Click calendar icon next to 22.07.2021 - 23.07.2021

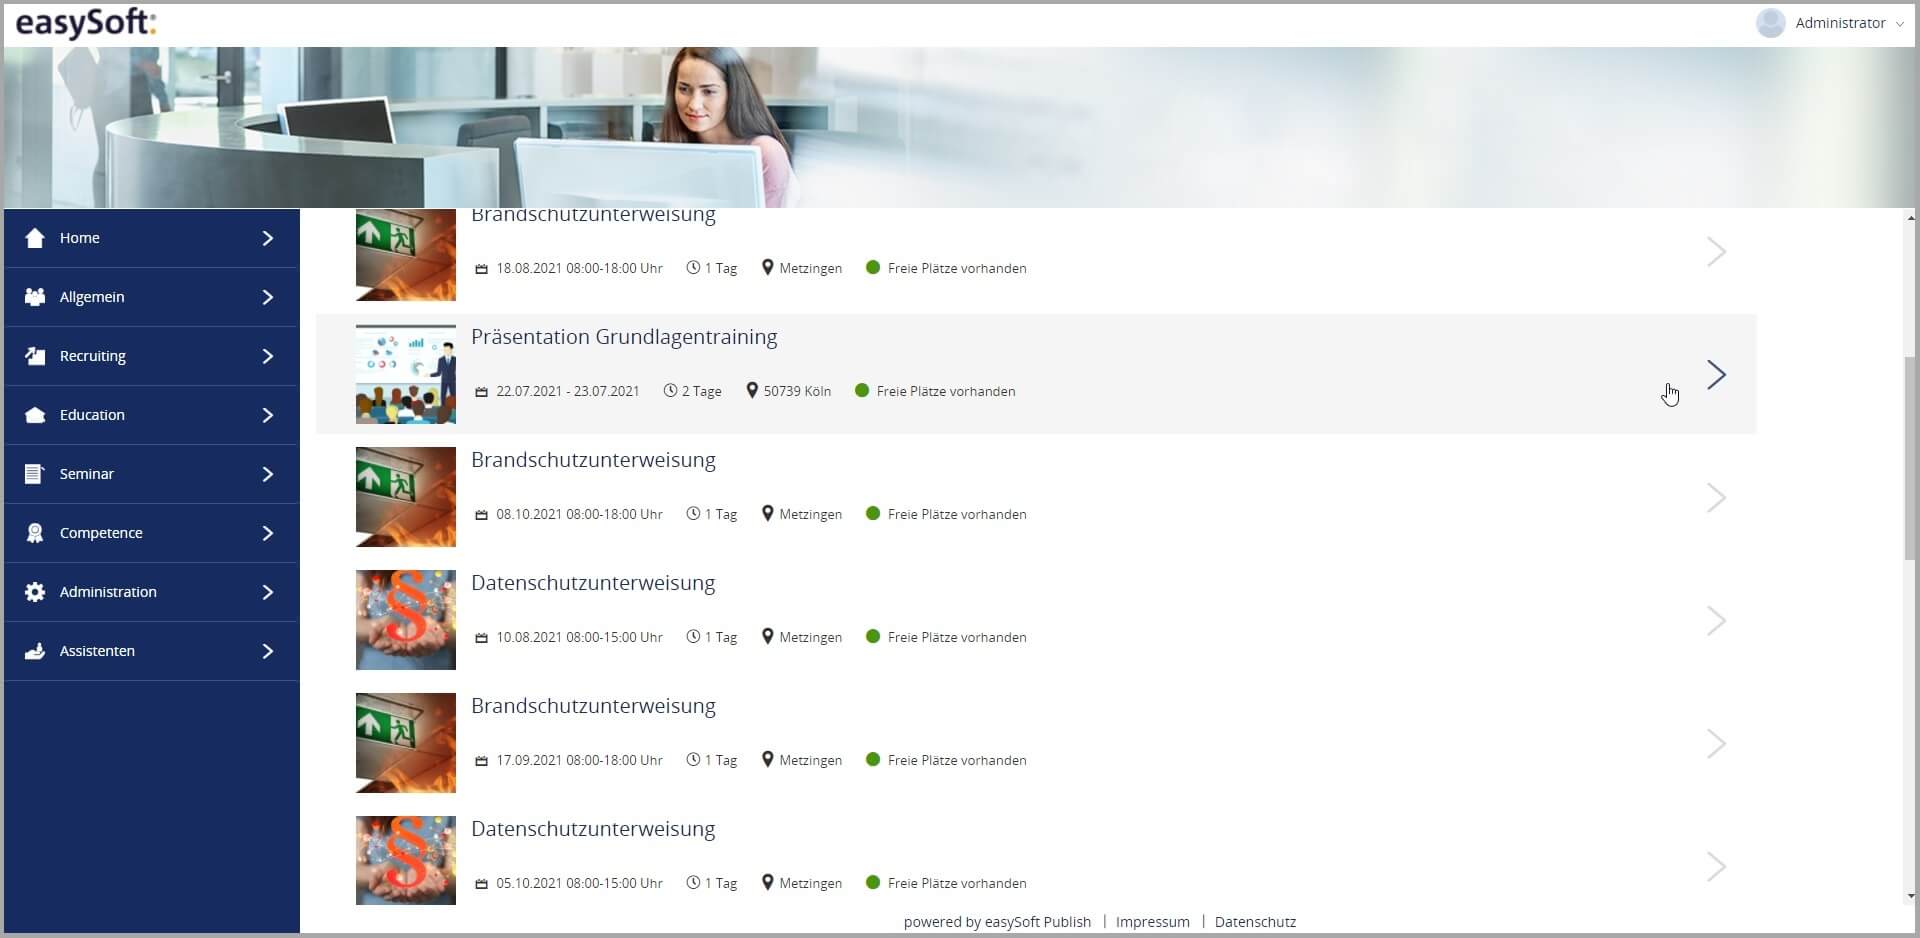click(481, 392)
